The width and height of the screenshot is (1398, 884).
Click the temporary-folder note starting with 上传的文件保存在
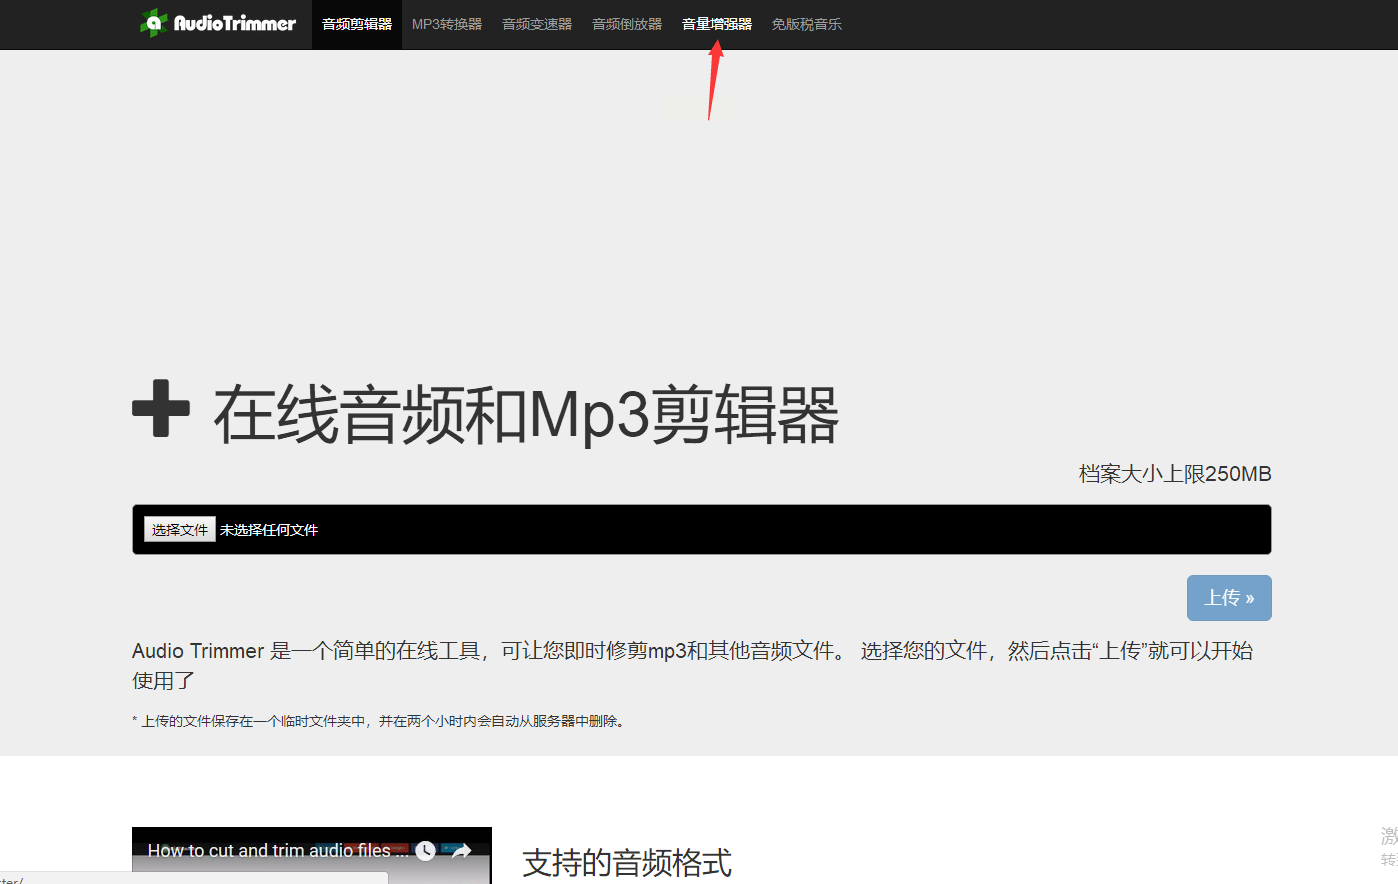378,721
